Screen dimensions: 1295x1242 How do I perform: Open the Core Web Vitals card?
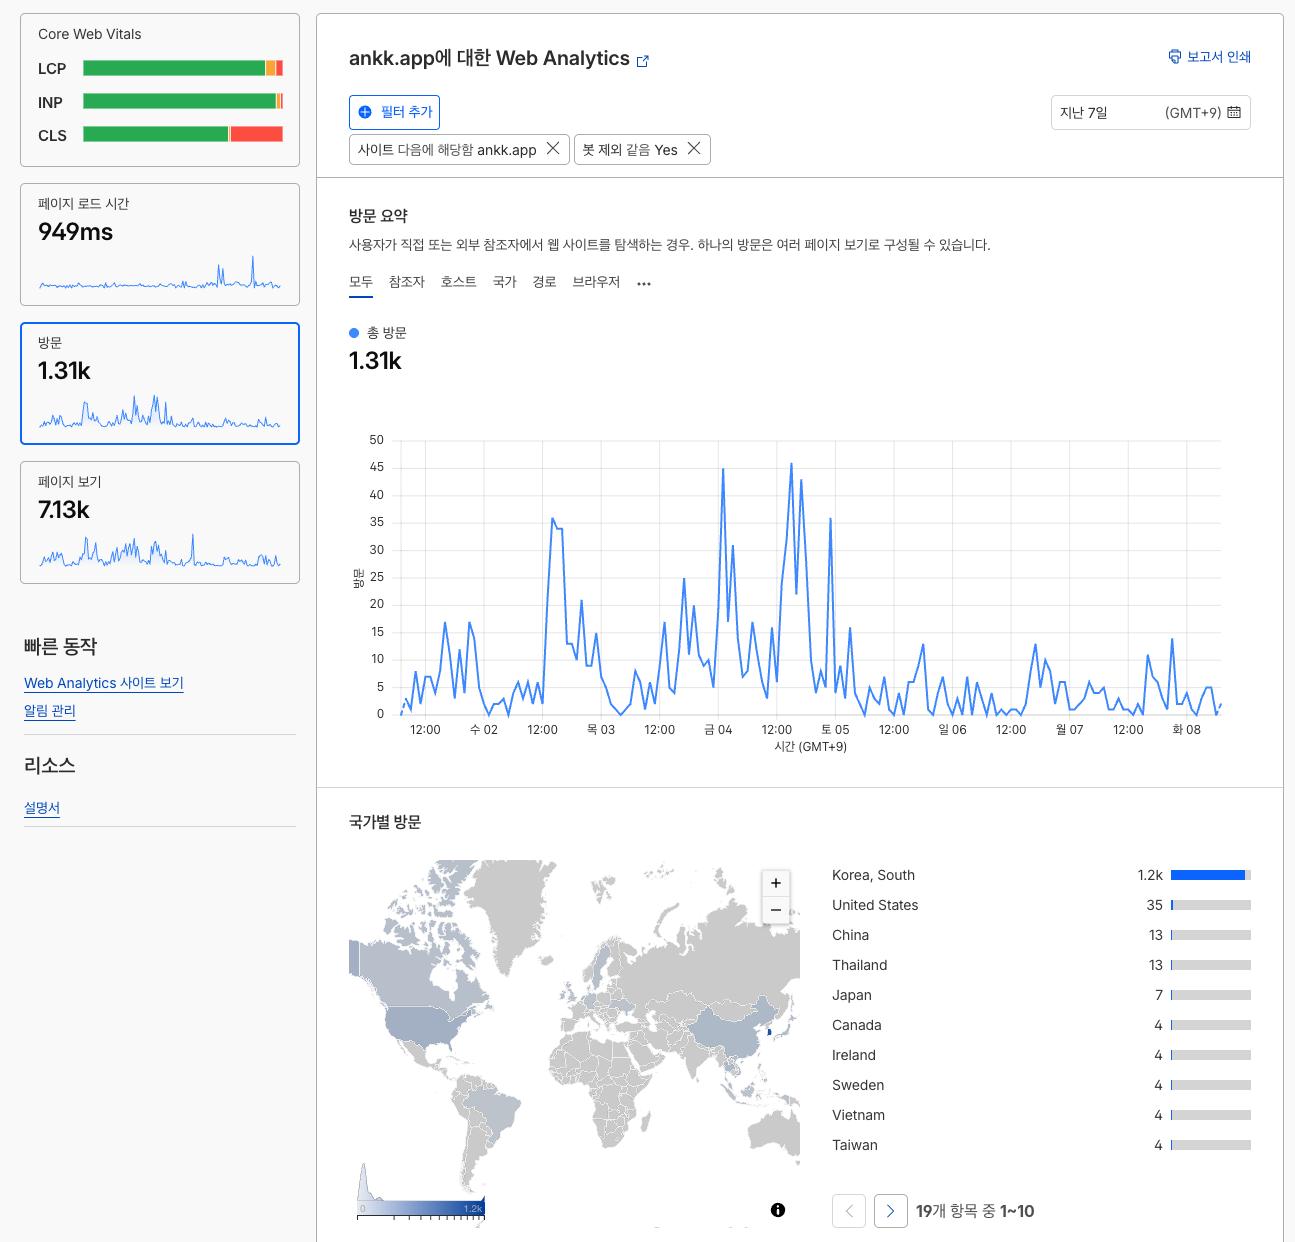[160, 90]
